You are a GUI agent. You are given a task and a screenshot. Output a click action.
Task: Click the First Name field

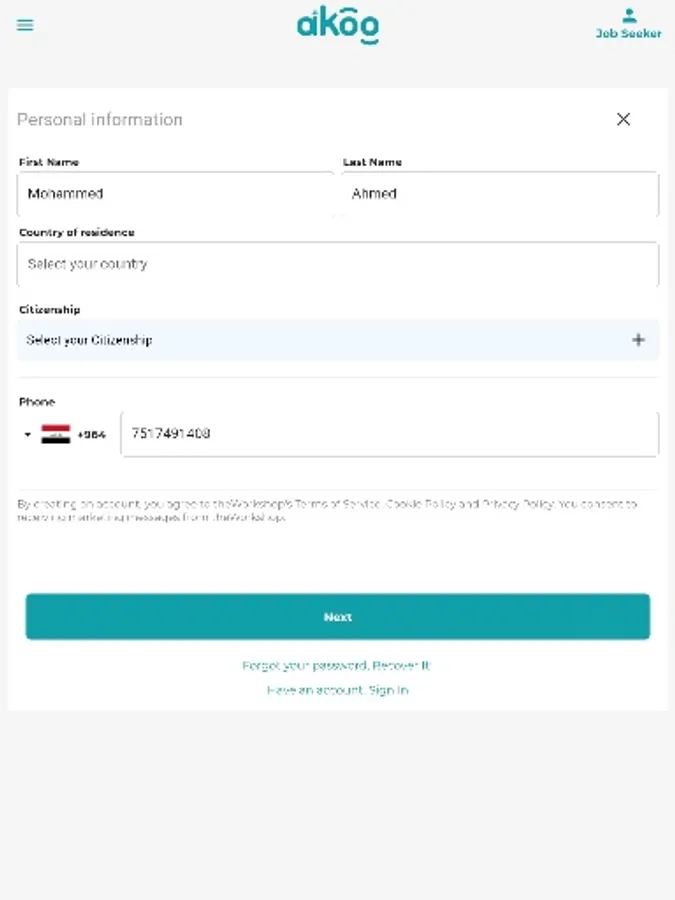(x=175, y=194)
